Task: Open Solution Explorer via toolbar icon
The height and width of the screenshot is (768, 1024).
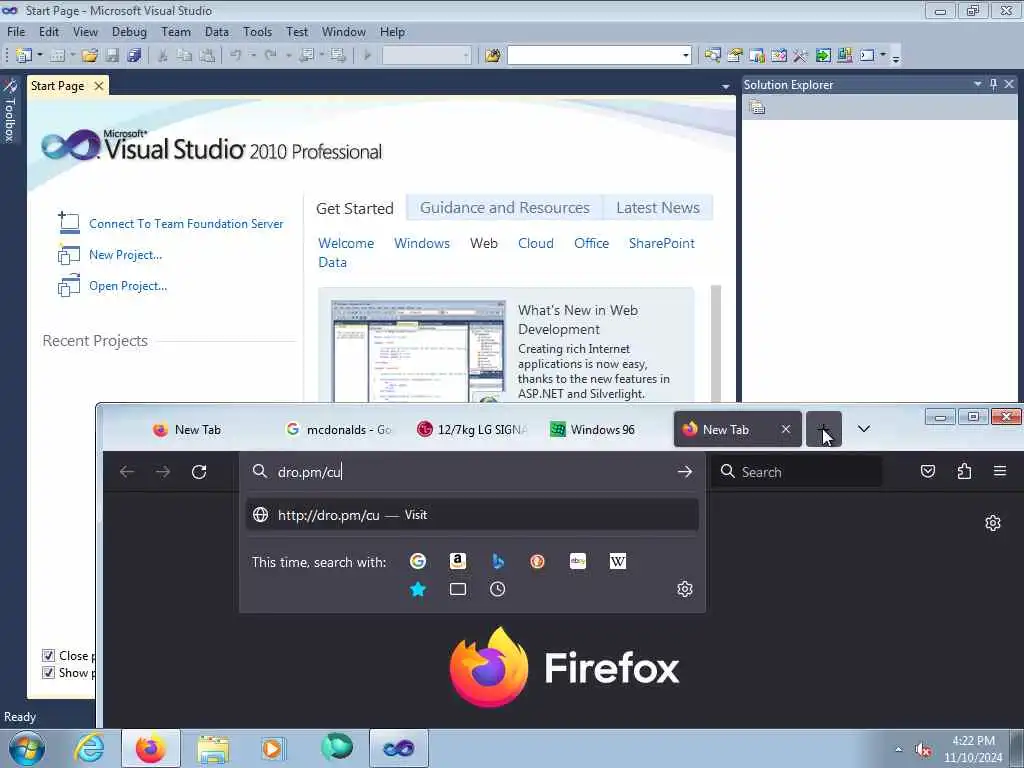Action: pos(712,56)
